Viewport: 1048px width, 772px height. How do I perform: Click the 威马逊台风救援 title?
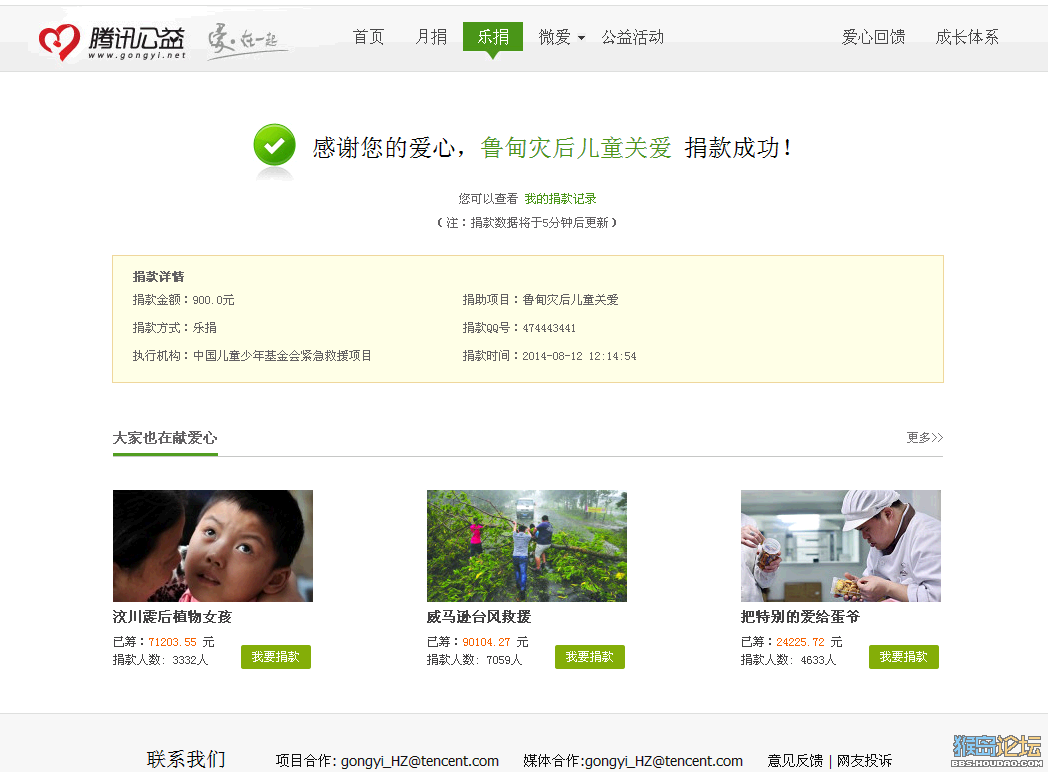point(479,616)
